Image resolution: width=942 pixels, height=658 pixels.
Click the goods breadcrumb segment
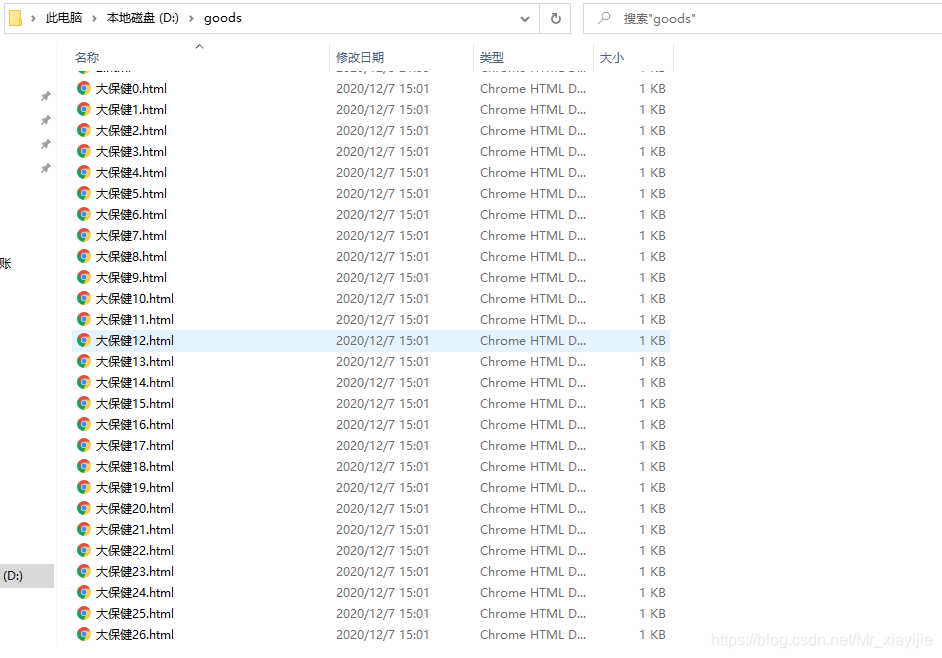tap(223, 18)
